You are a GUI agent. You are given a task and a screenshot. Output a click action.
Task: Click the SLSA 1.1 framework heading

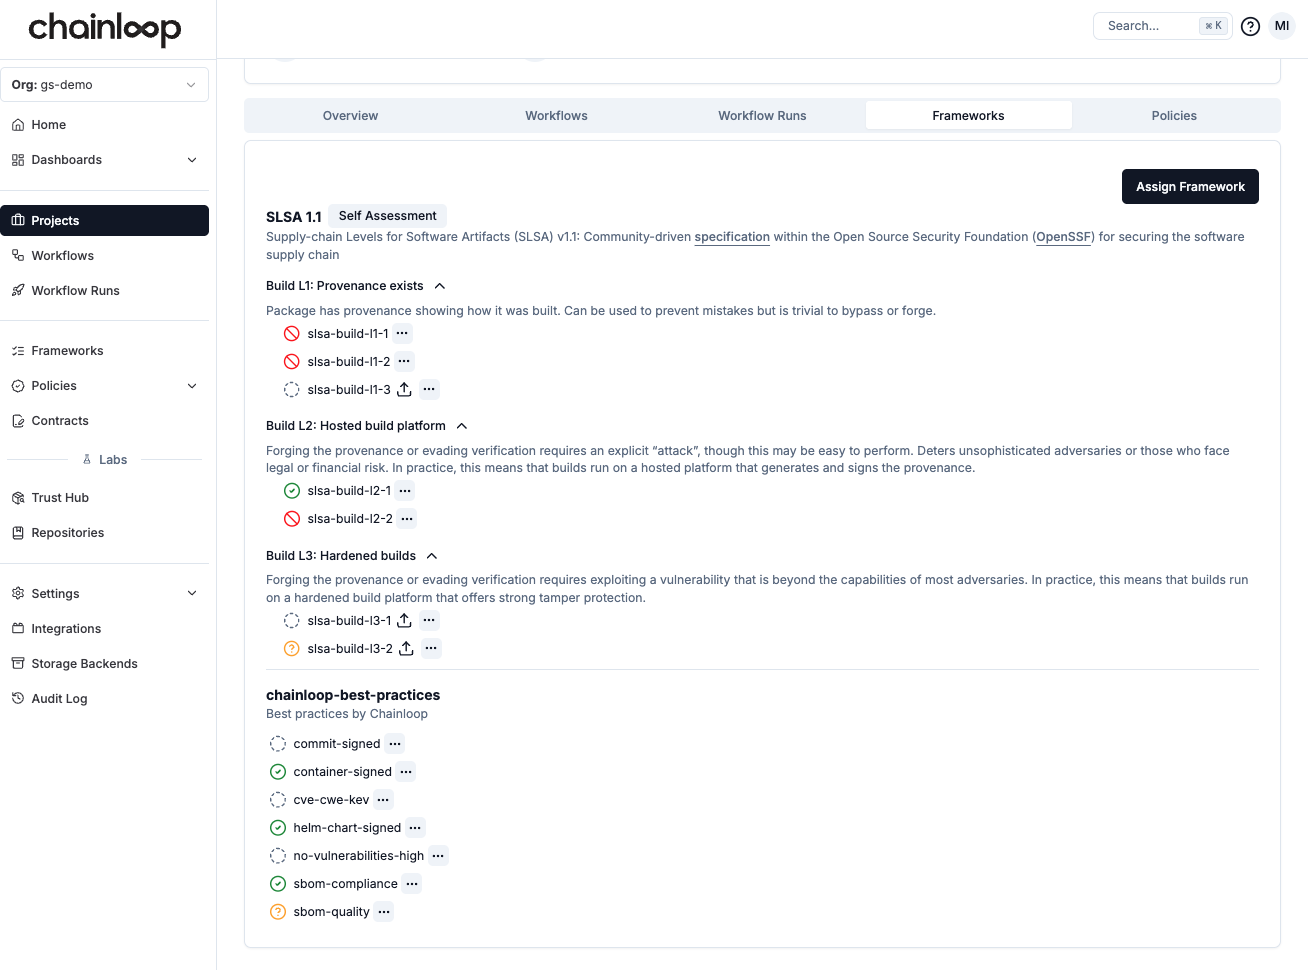tap(294, 217)
